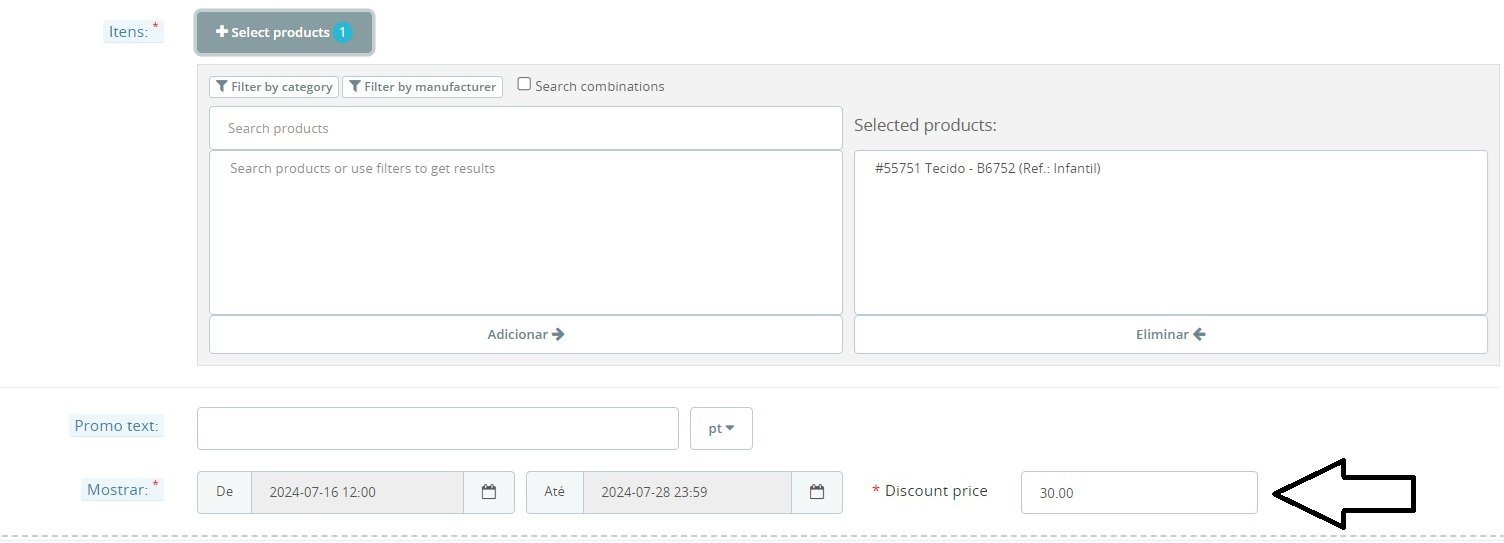1504x543 pixels.
Task: Click the plus icon on Select products
Action: [222, 32]
